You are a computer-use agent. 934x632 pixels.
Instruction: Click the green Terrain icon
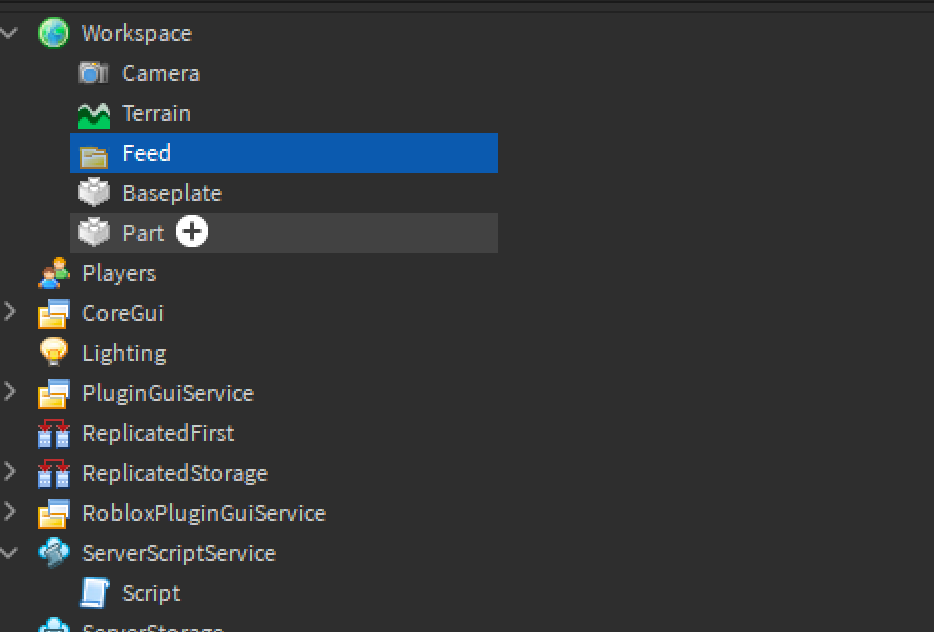pos(94,114)
